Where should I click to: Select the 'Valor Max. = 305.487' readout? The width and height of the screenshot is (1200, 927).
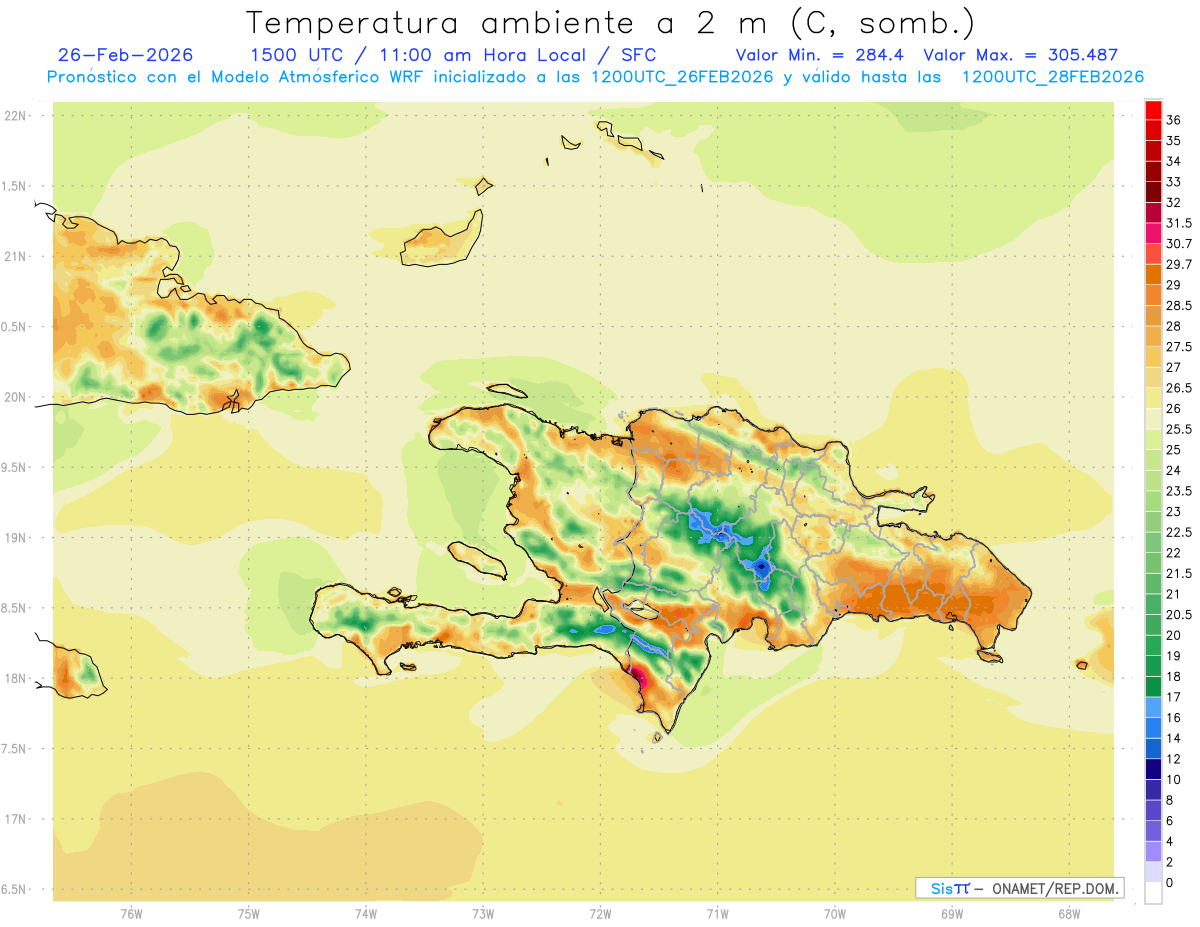[1021, 55]
